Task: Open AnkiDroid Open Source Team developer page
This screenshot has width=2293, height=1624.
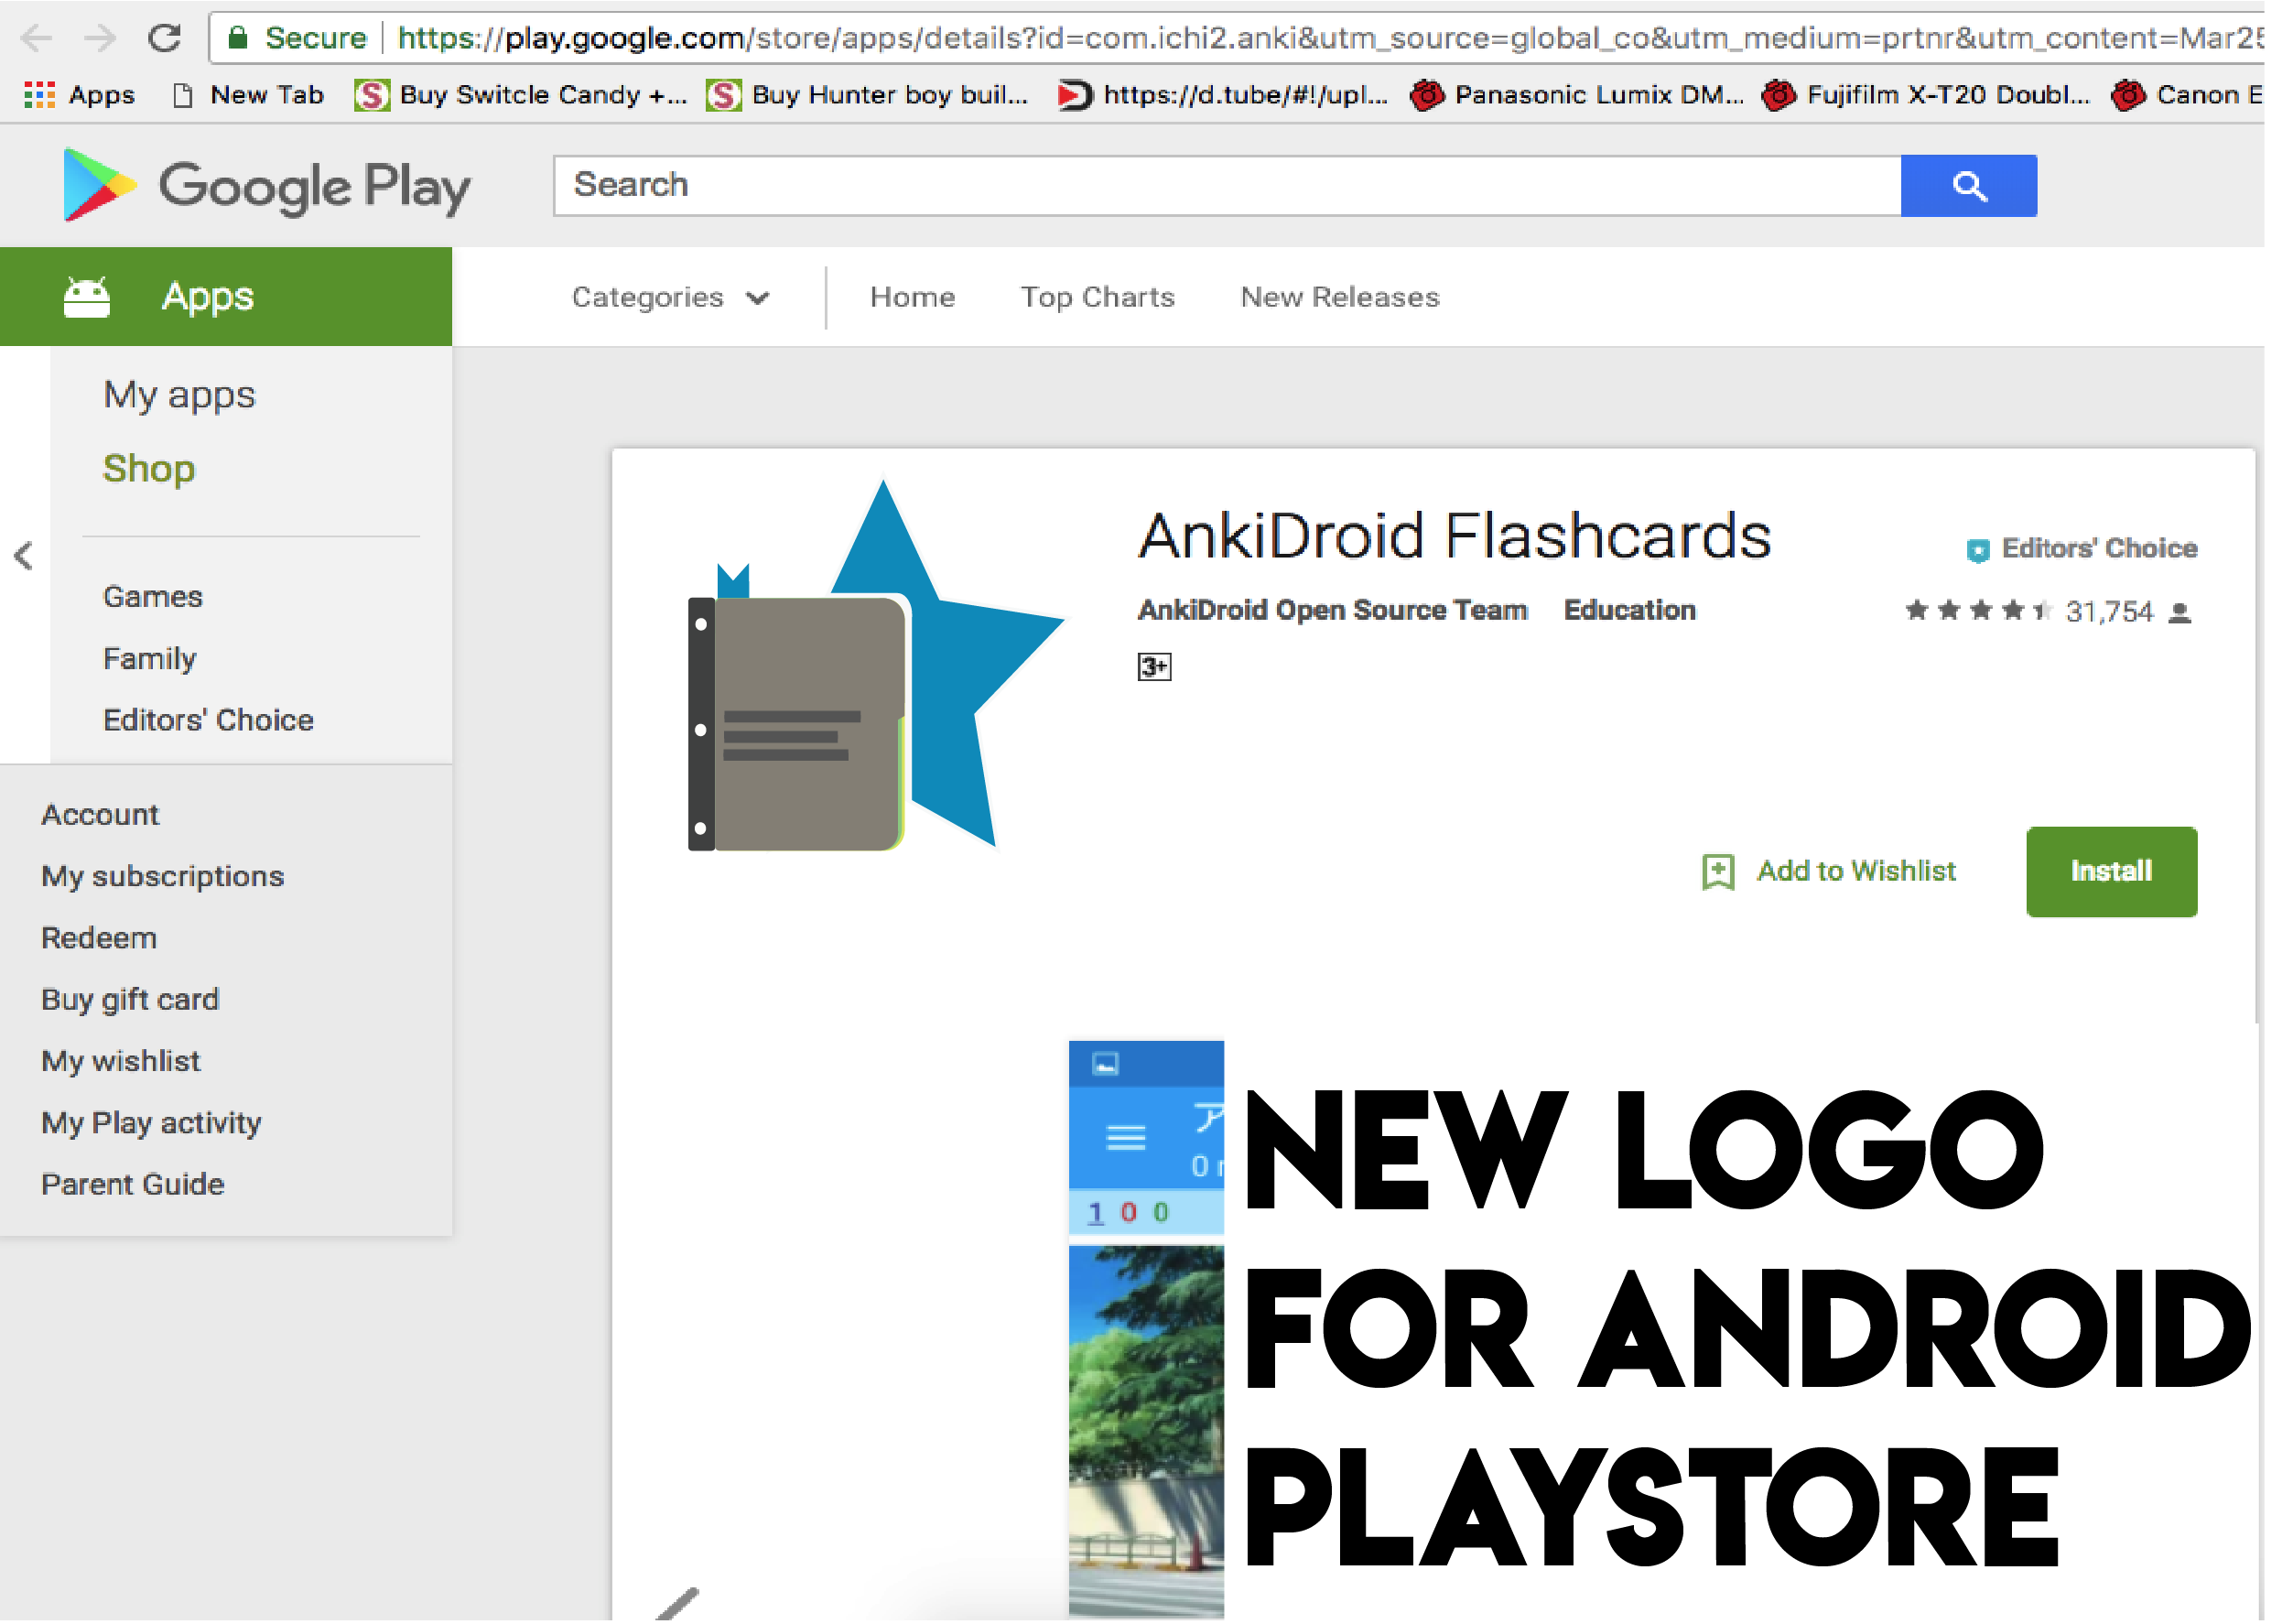Action: (x=1333, y=611)
